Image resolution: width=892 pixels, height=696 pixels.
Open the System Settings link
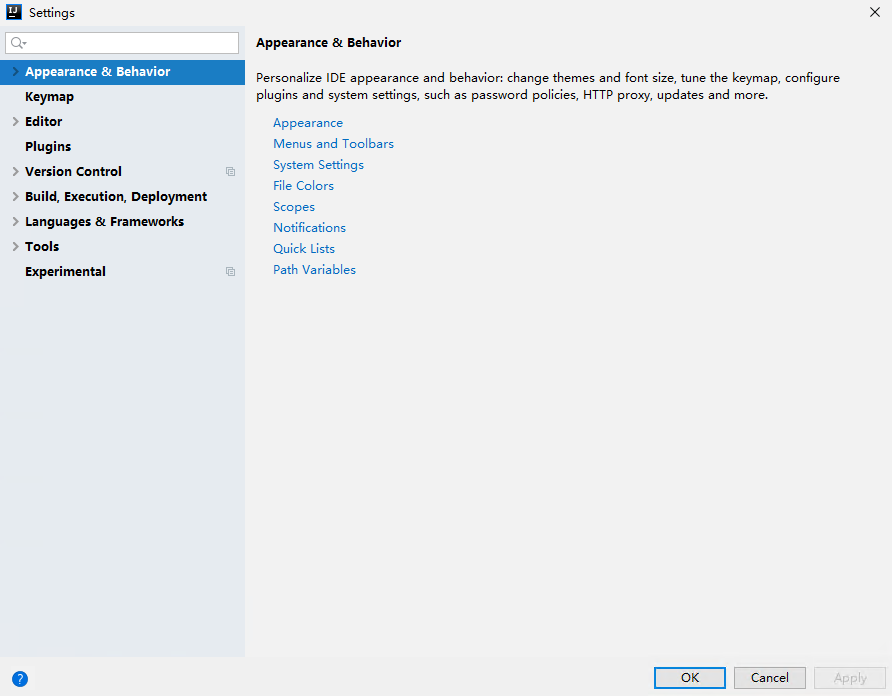pyautogui.click(x=318, y=165)
